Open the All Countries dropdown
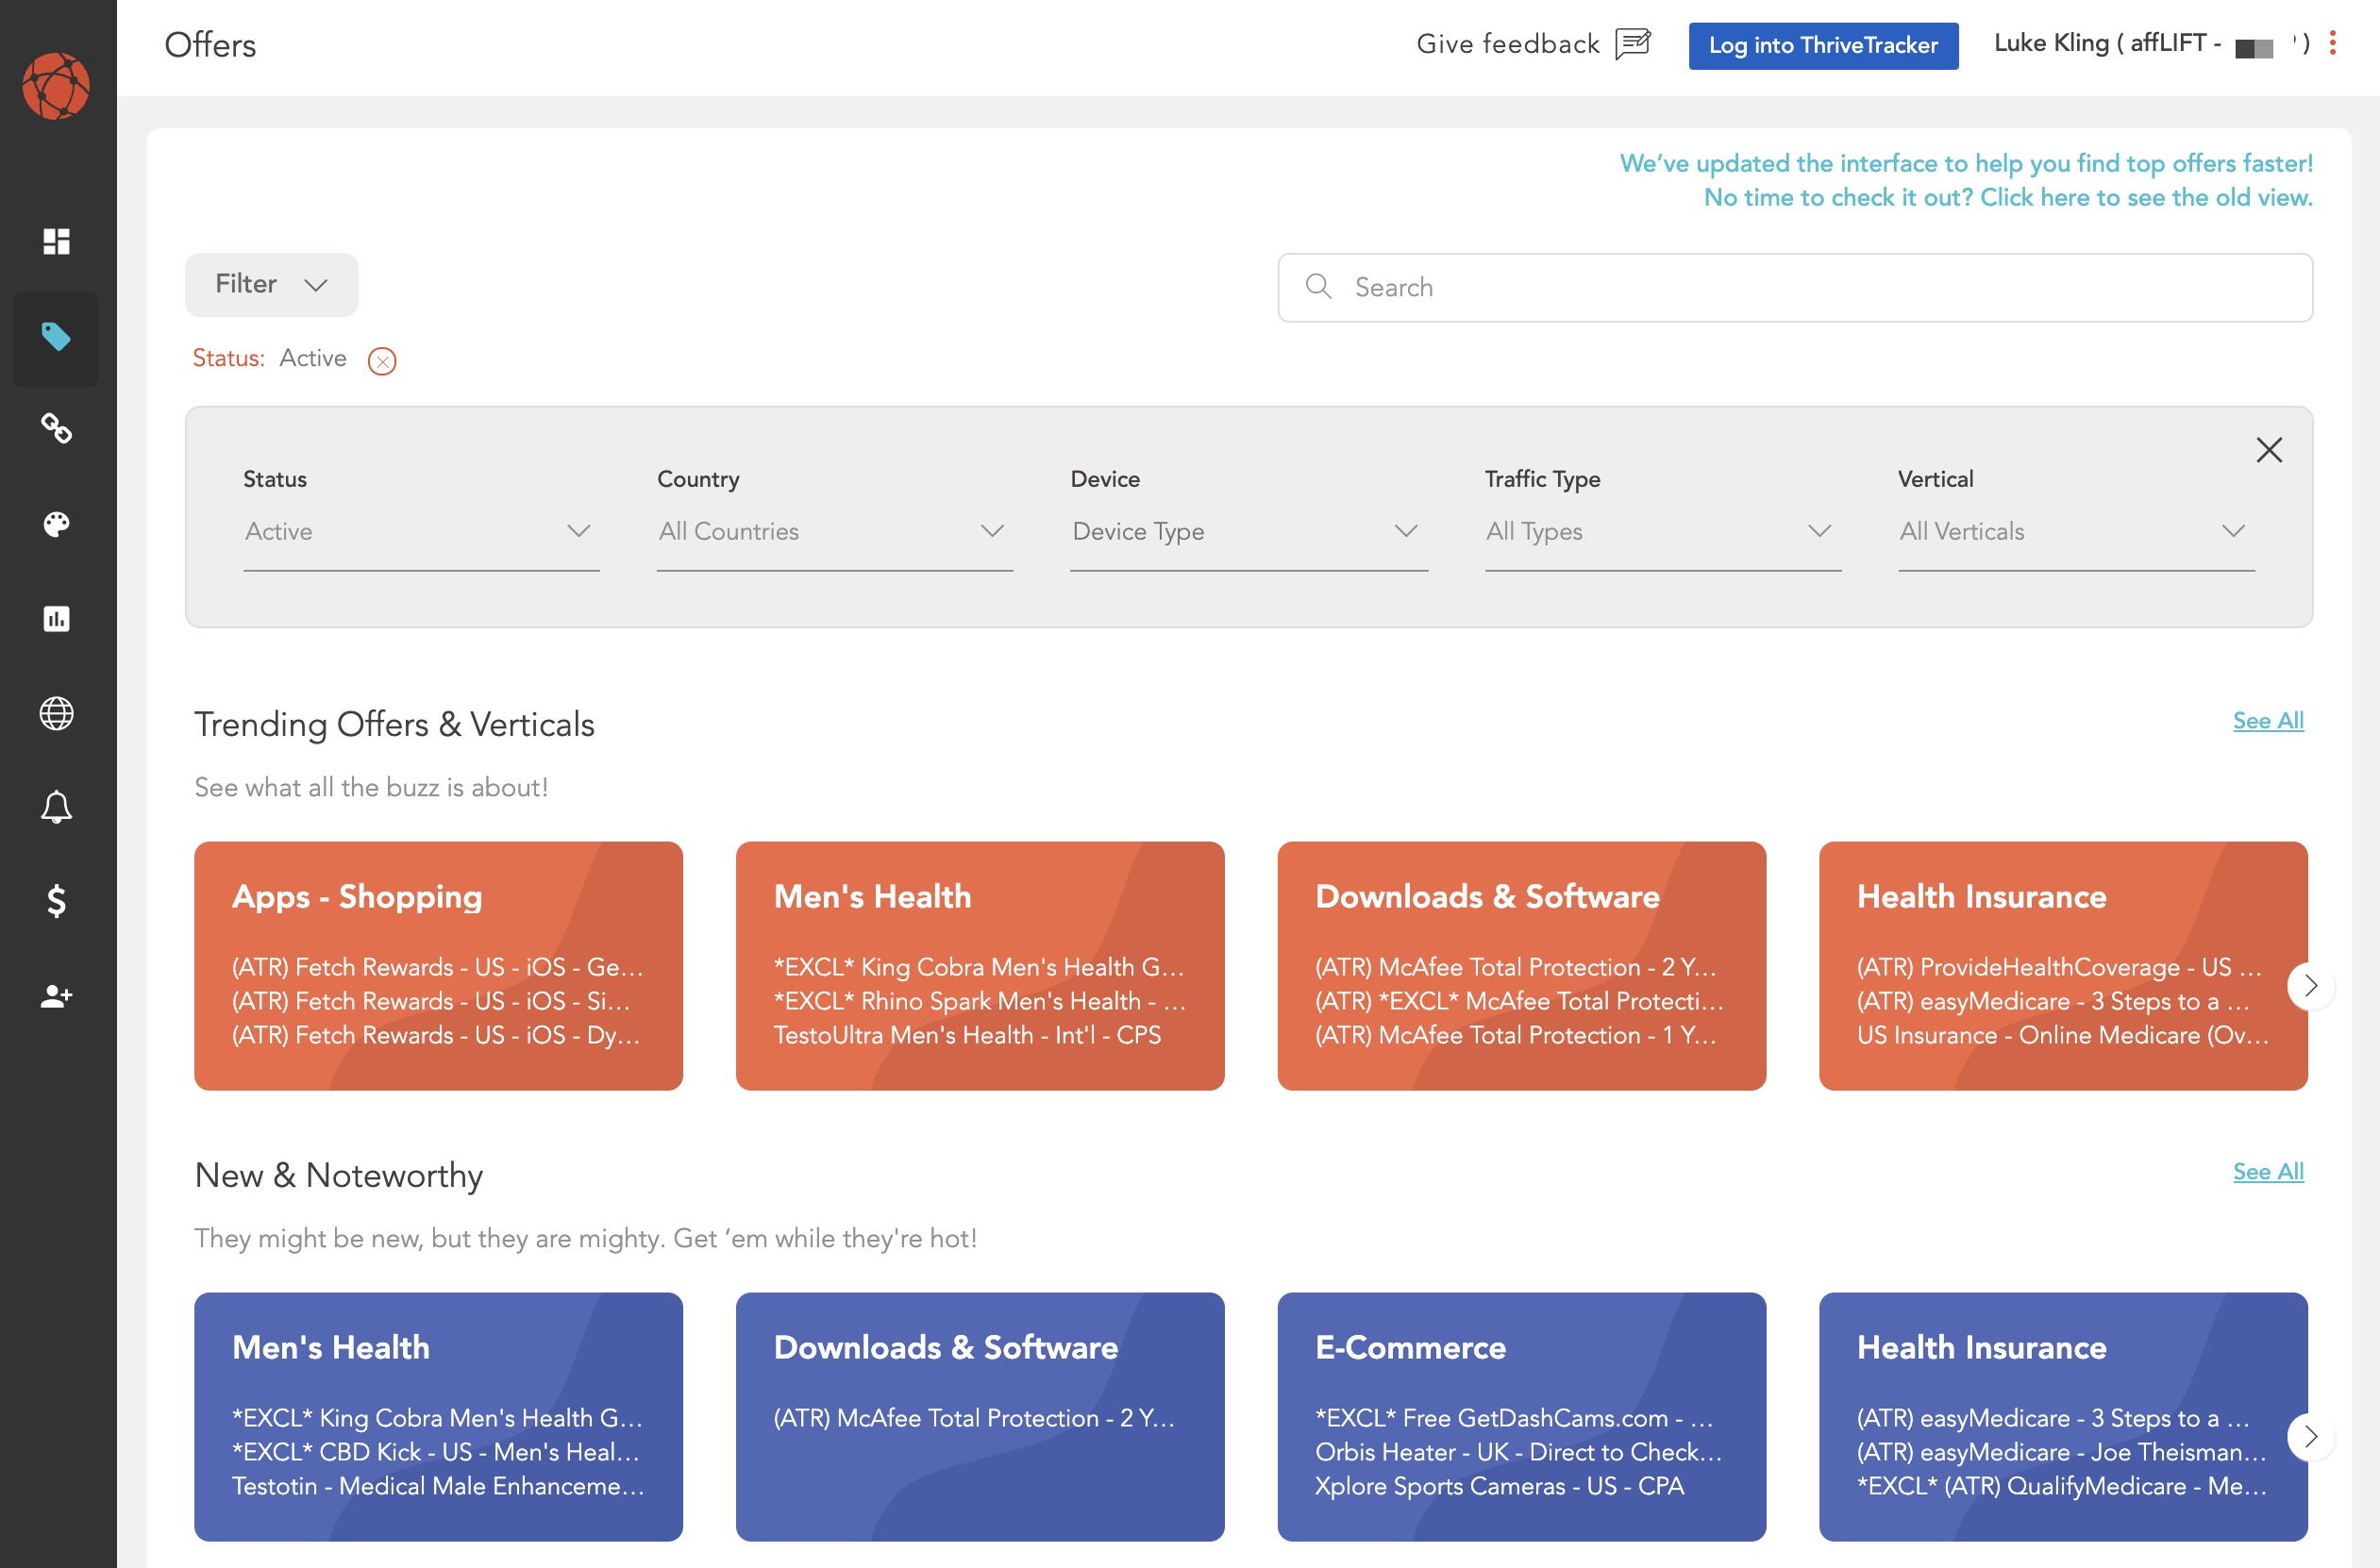2380x1568 pixels. pos(835,532)
